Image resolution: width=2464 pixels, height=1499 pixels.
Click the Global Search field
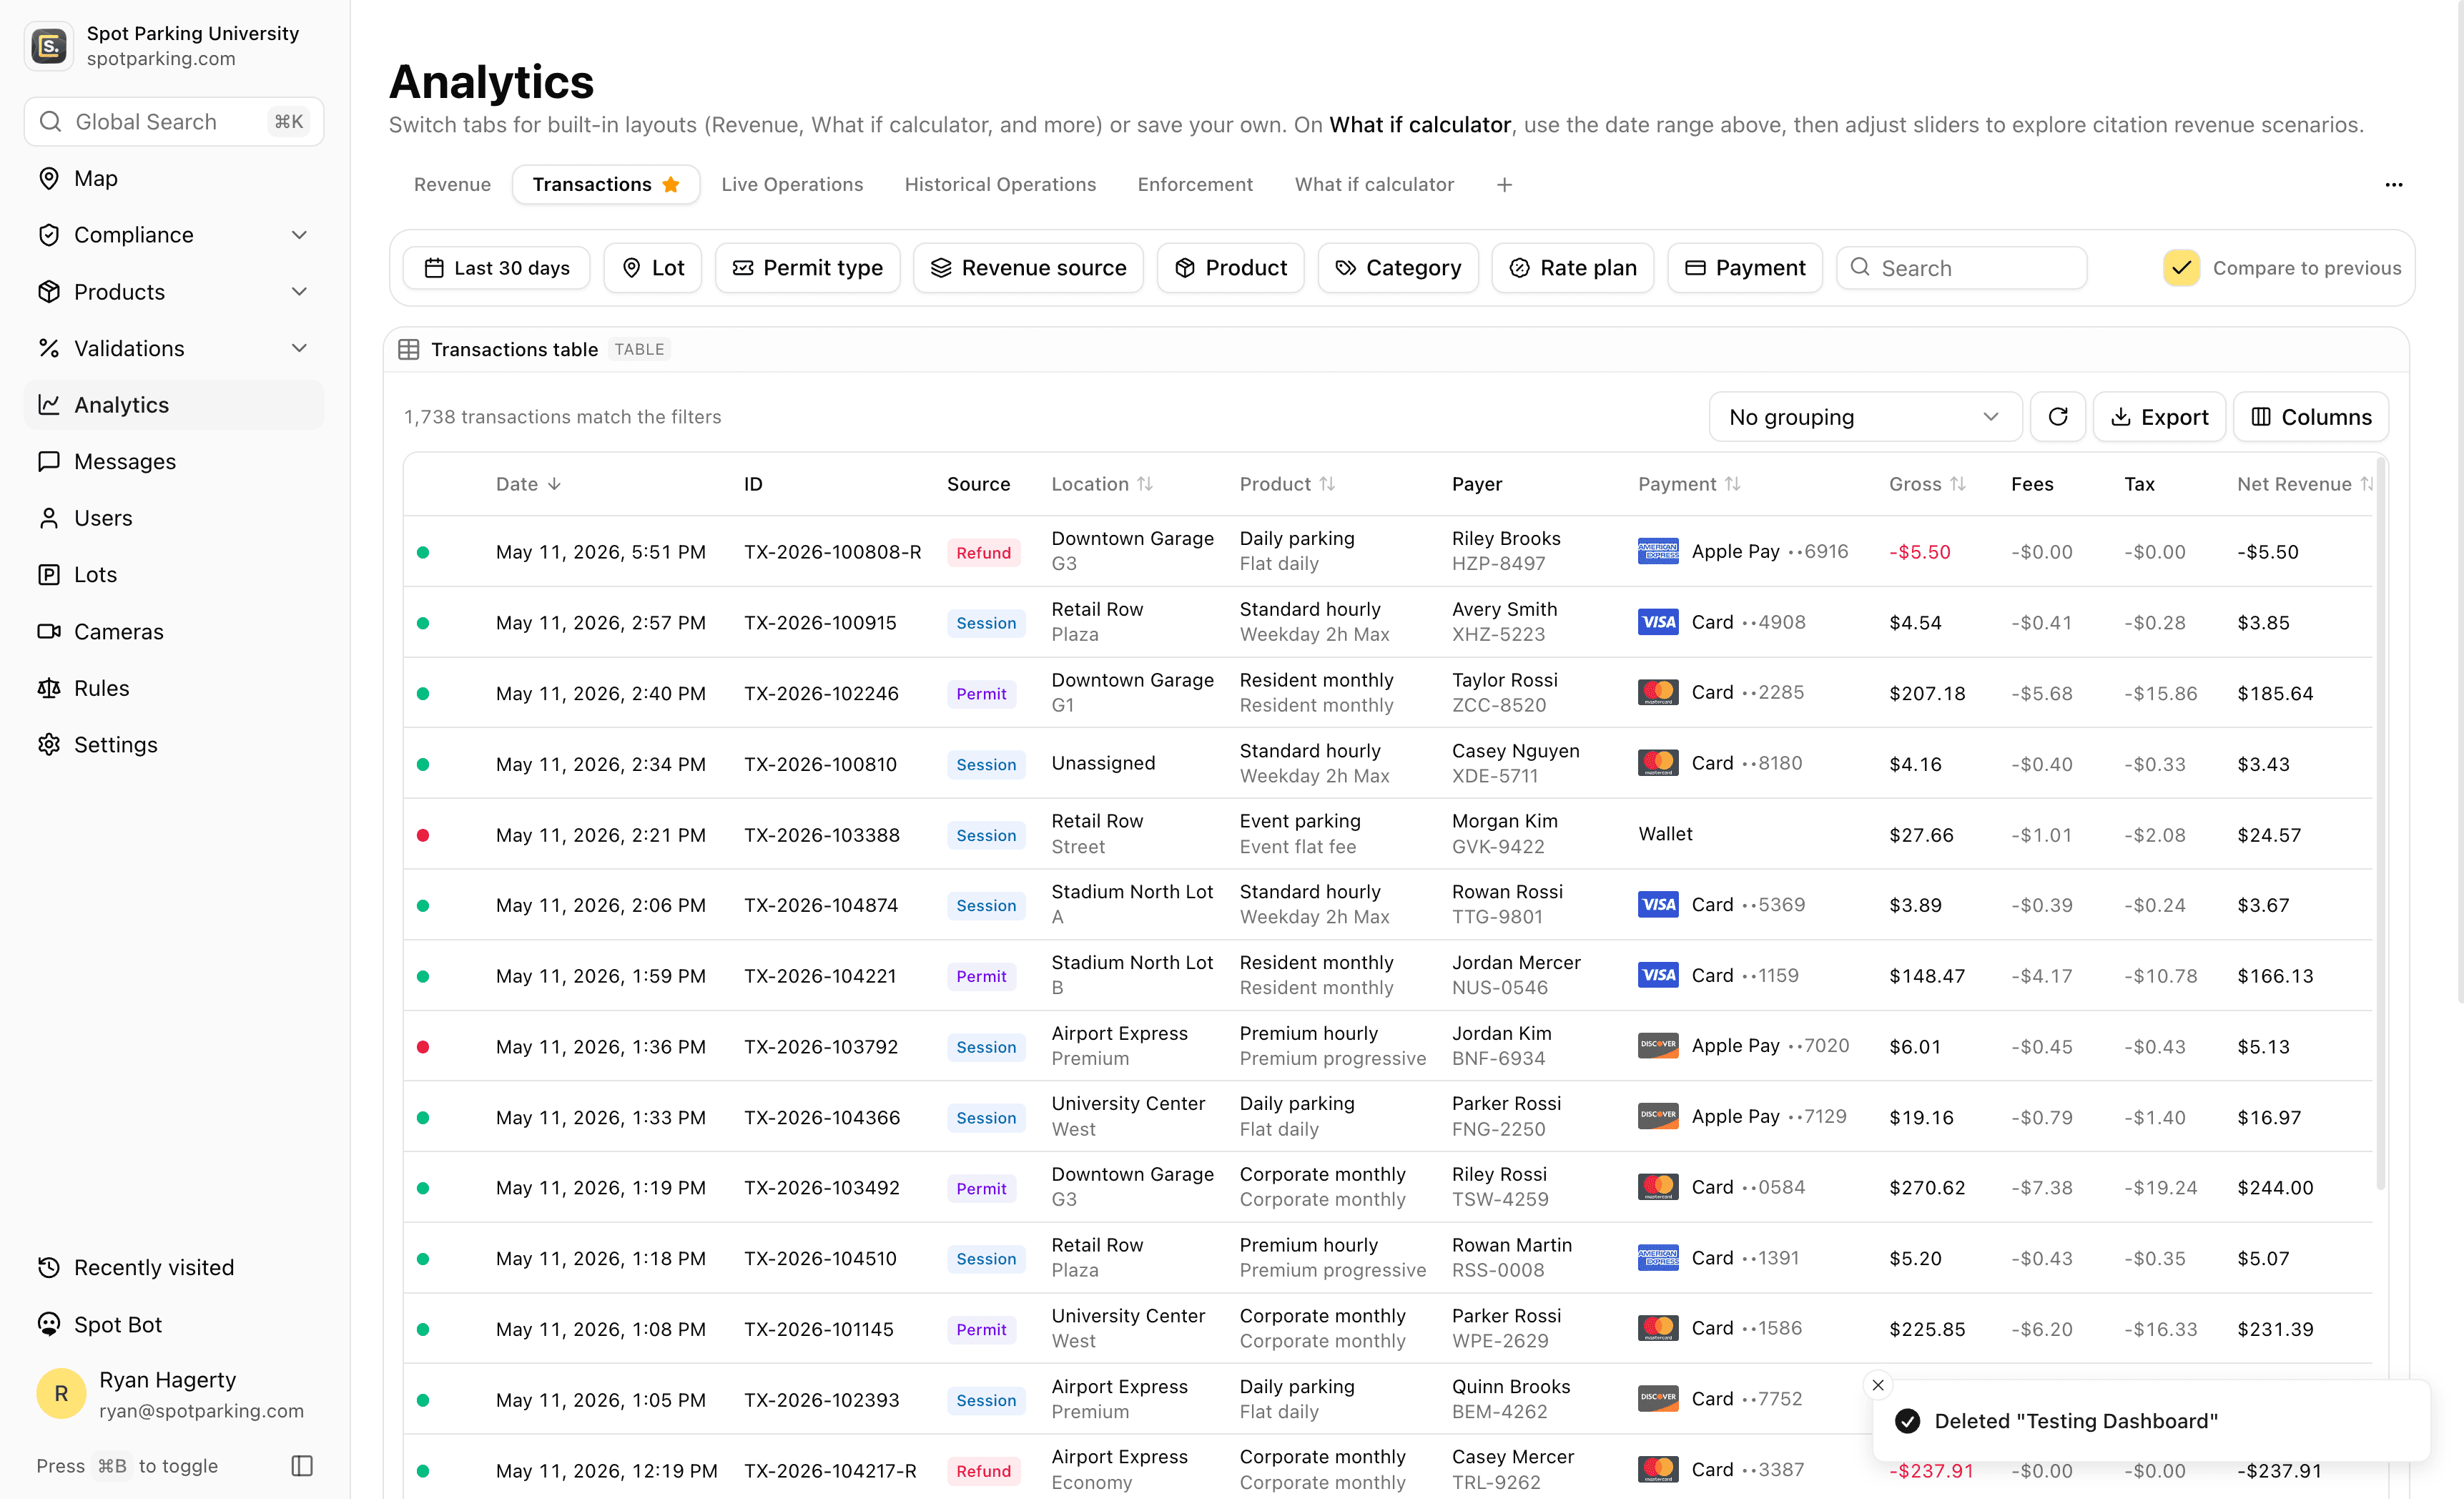click(173, 122)
